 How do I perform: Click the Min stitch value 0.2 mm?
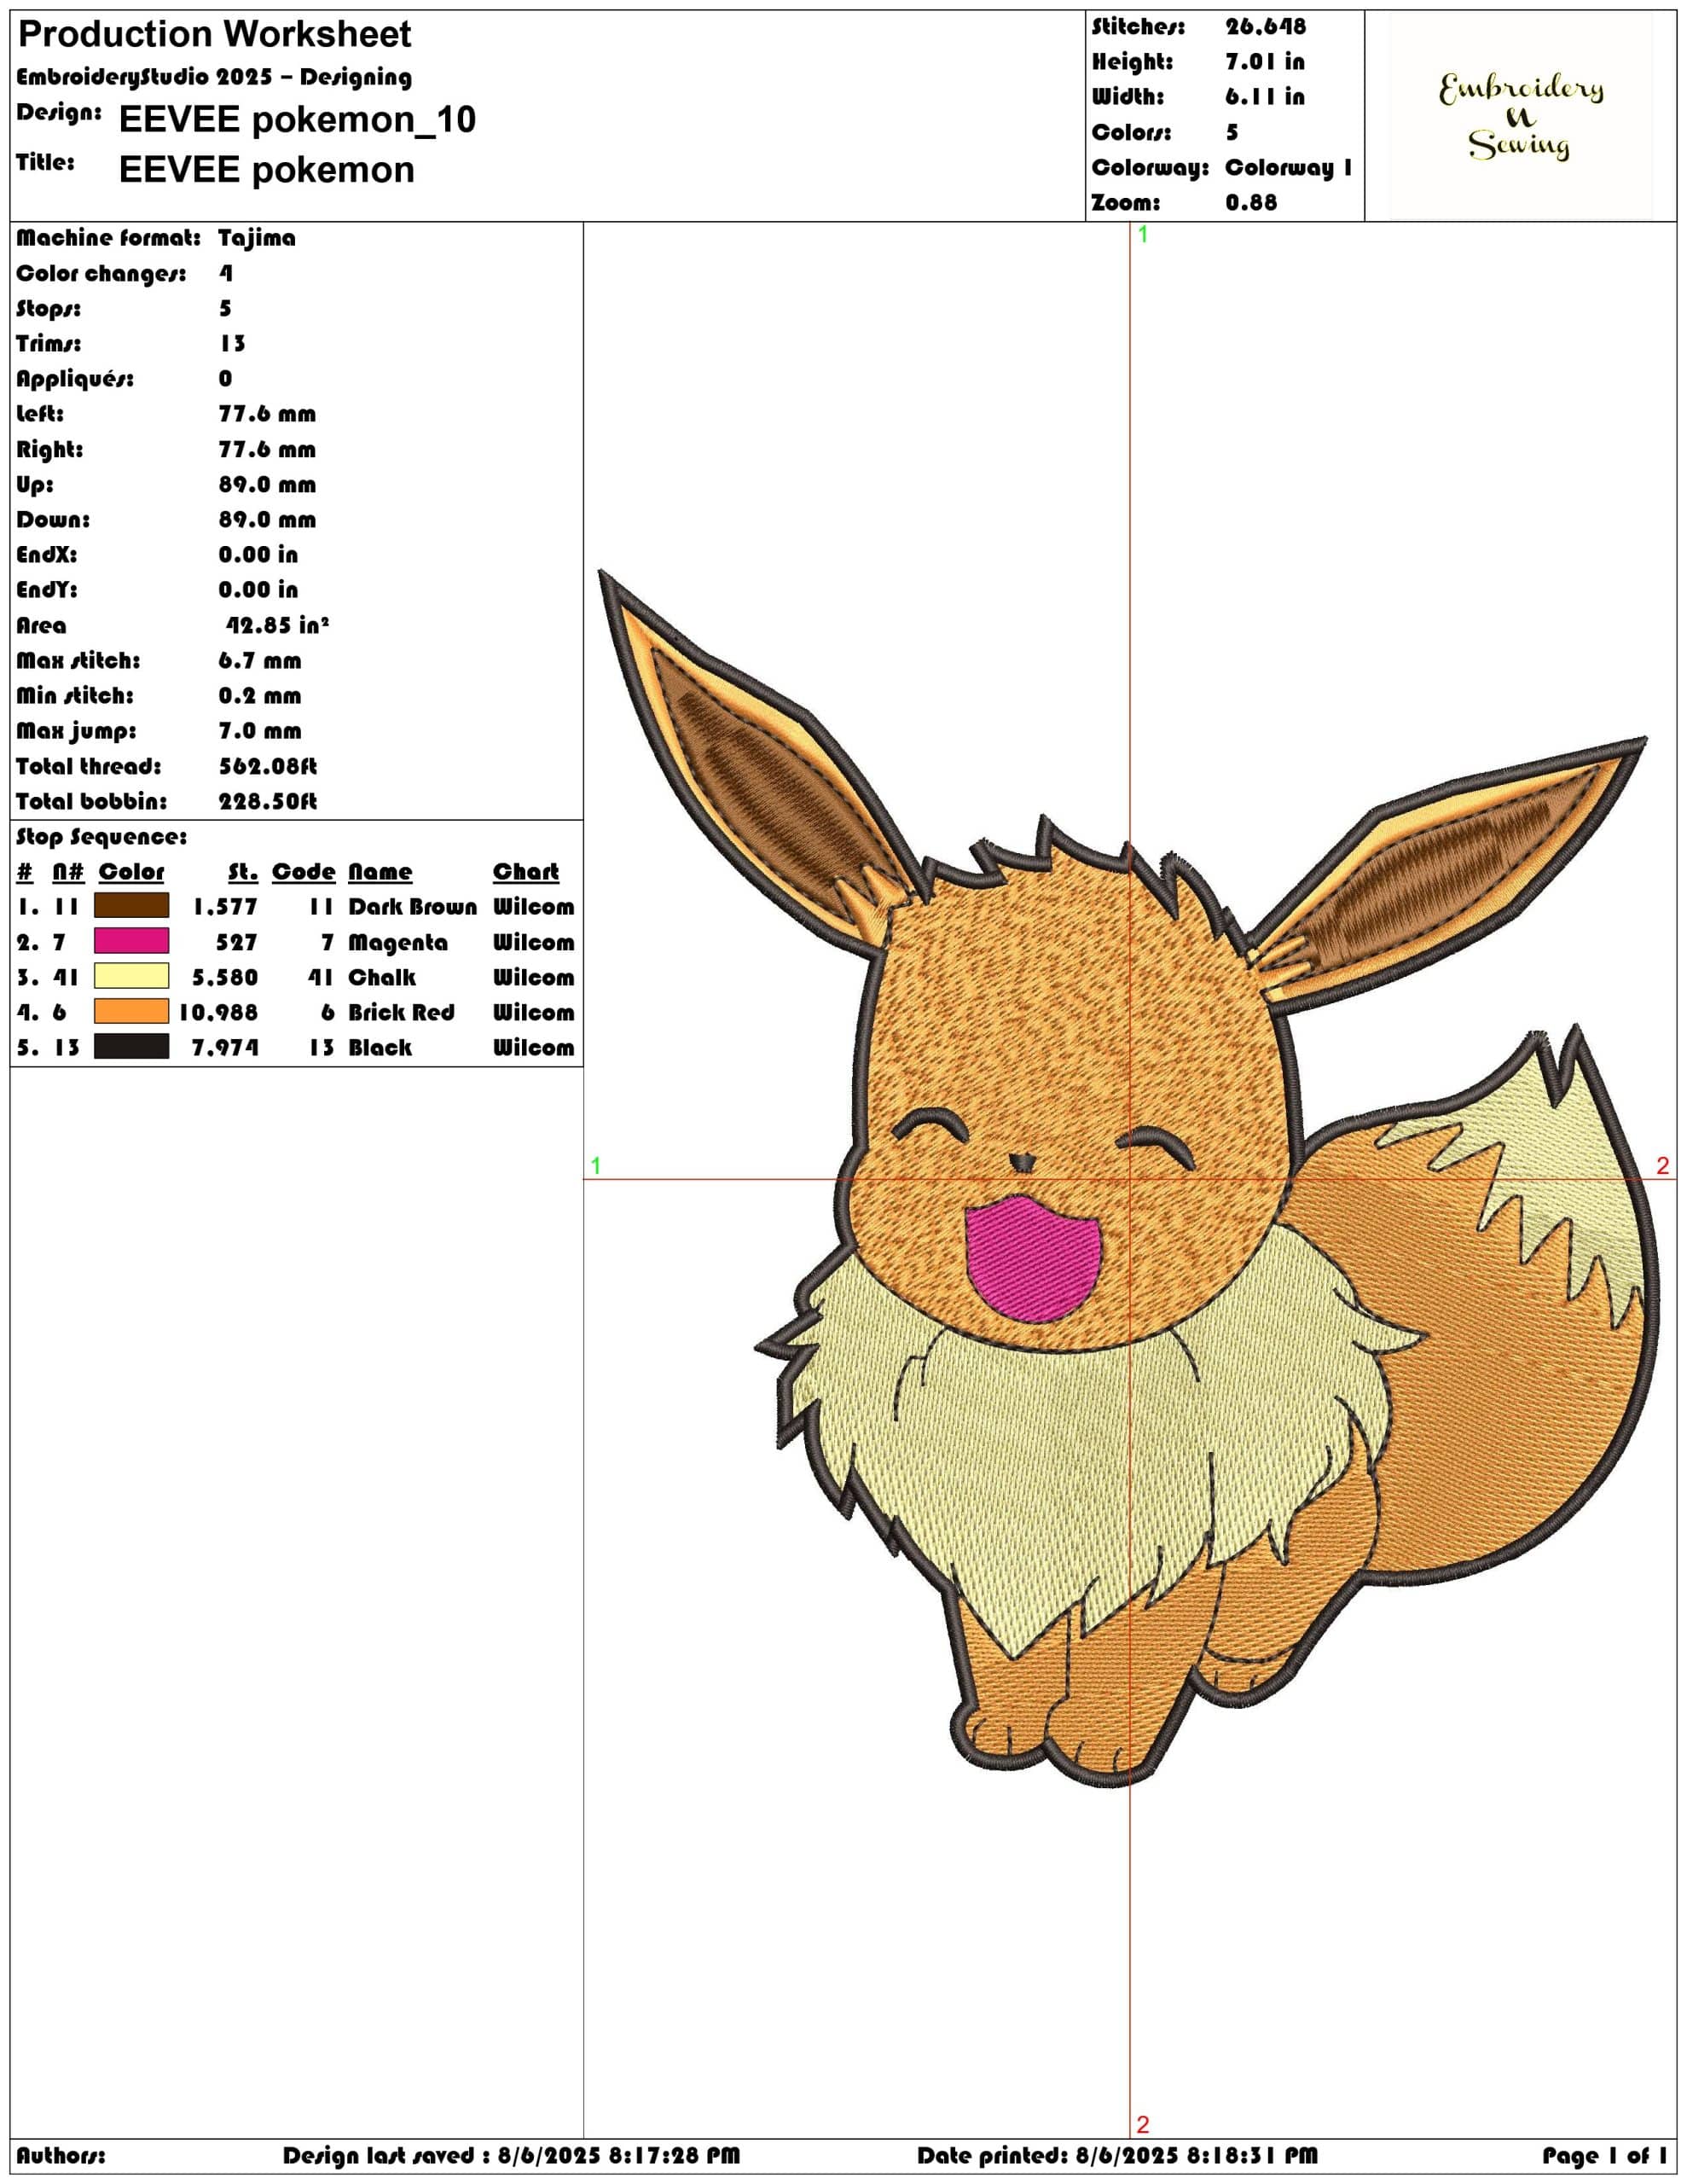click(x=260, y=695)
